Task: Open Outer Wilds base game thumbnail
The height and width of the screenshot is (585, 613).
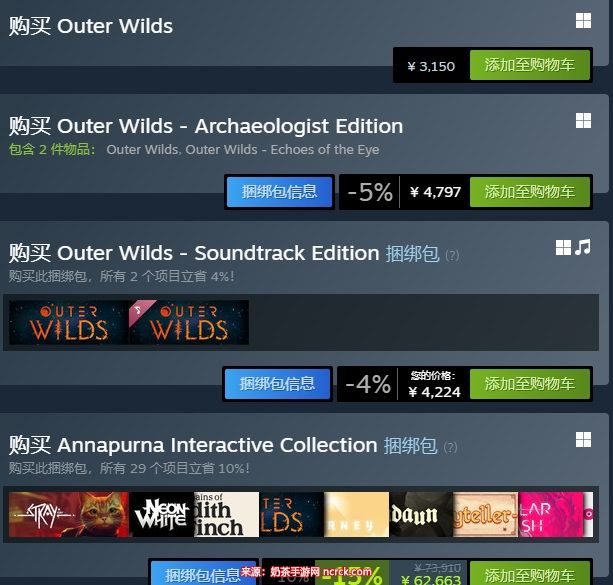Action: tap(68, 322)
